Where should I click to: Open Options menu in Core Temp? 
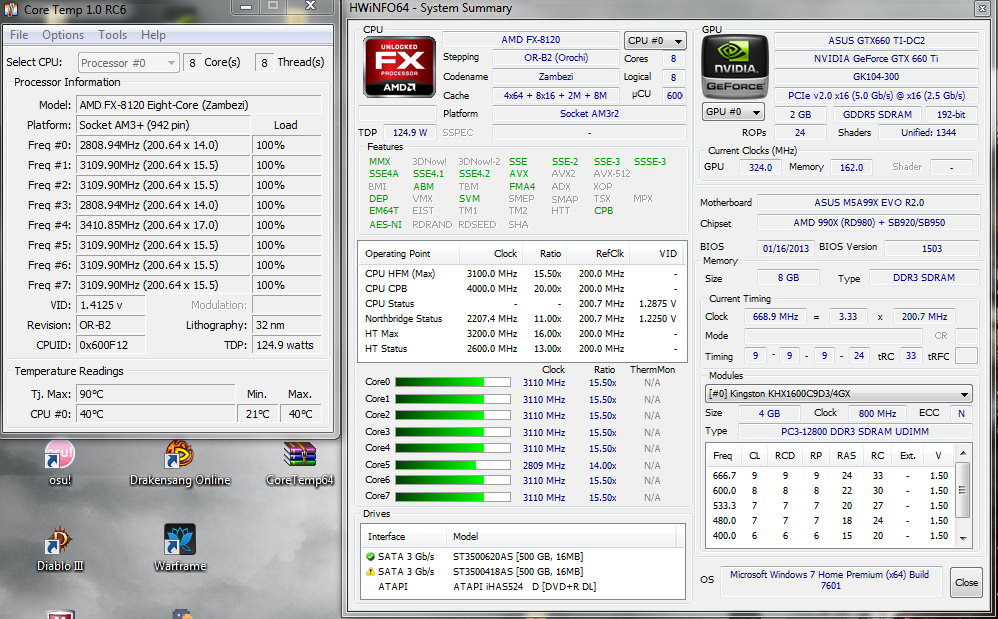(x=63, y=35)
